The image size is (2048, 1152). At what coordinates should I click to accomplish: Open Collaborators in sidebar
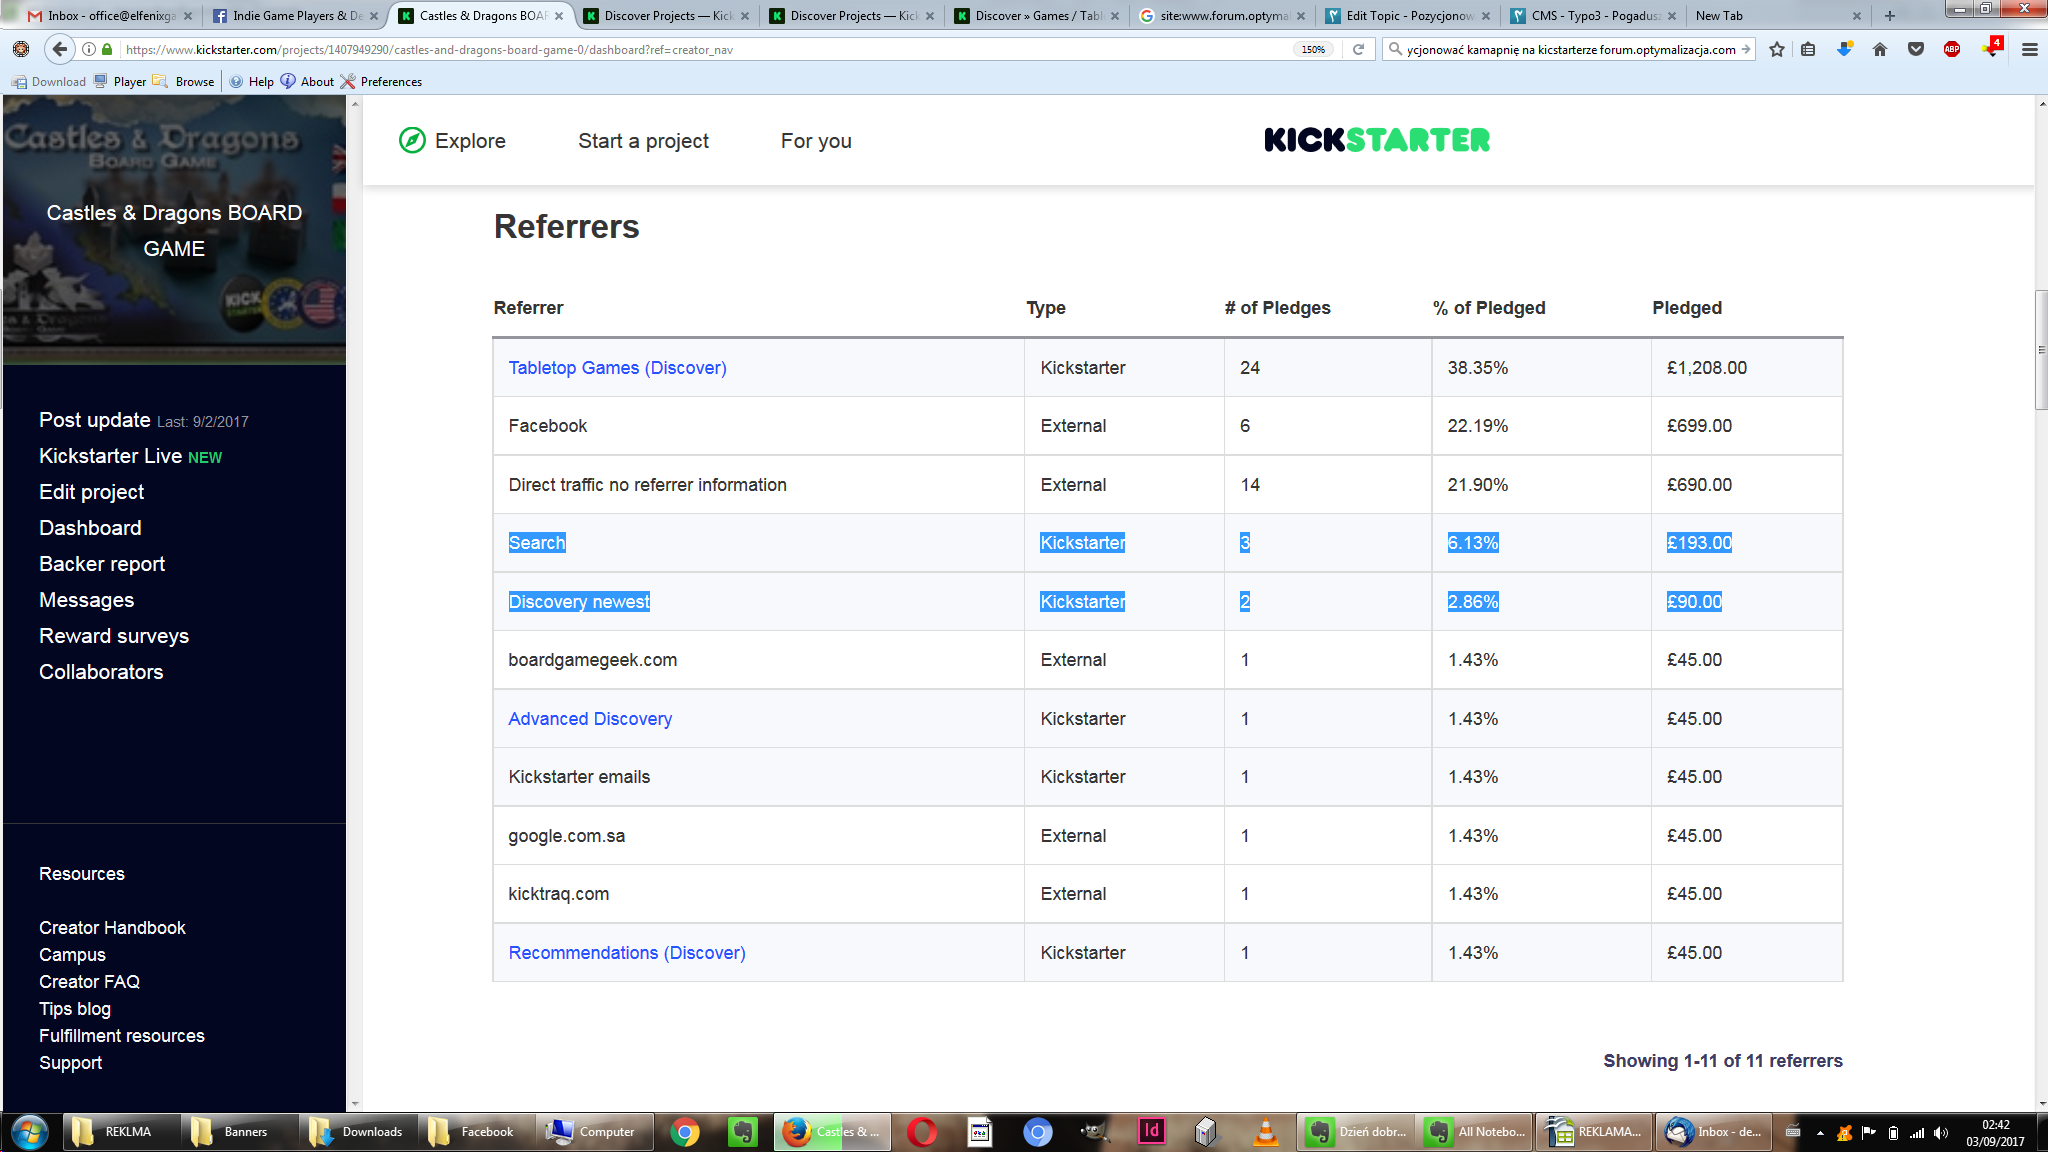(x=101, y=672)
